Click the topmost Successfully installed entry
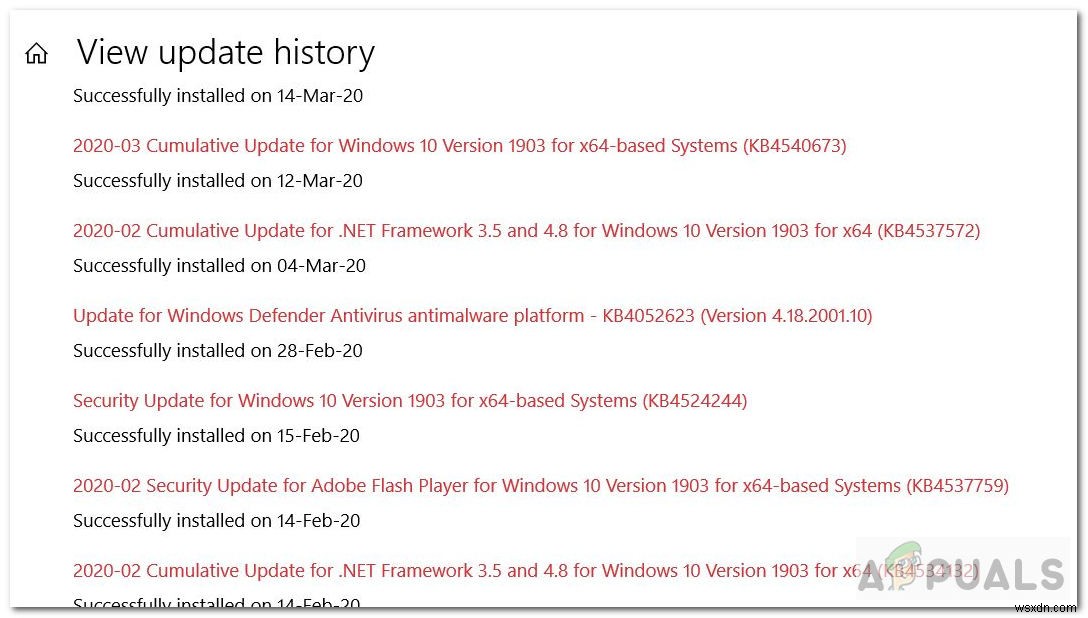This screenshot has height=618, width=1088. (218, 95)
